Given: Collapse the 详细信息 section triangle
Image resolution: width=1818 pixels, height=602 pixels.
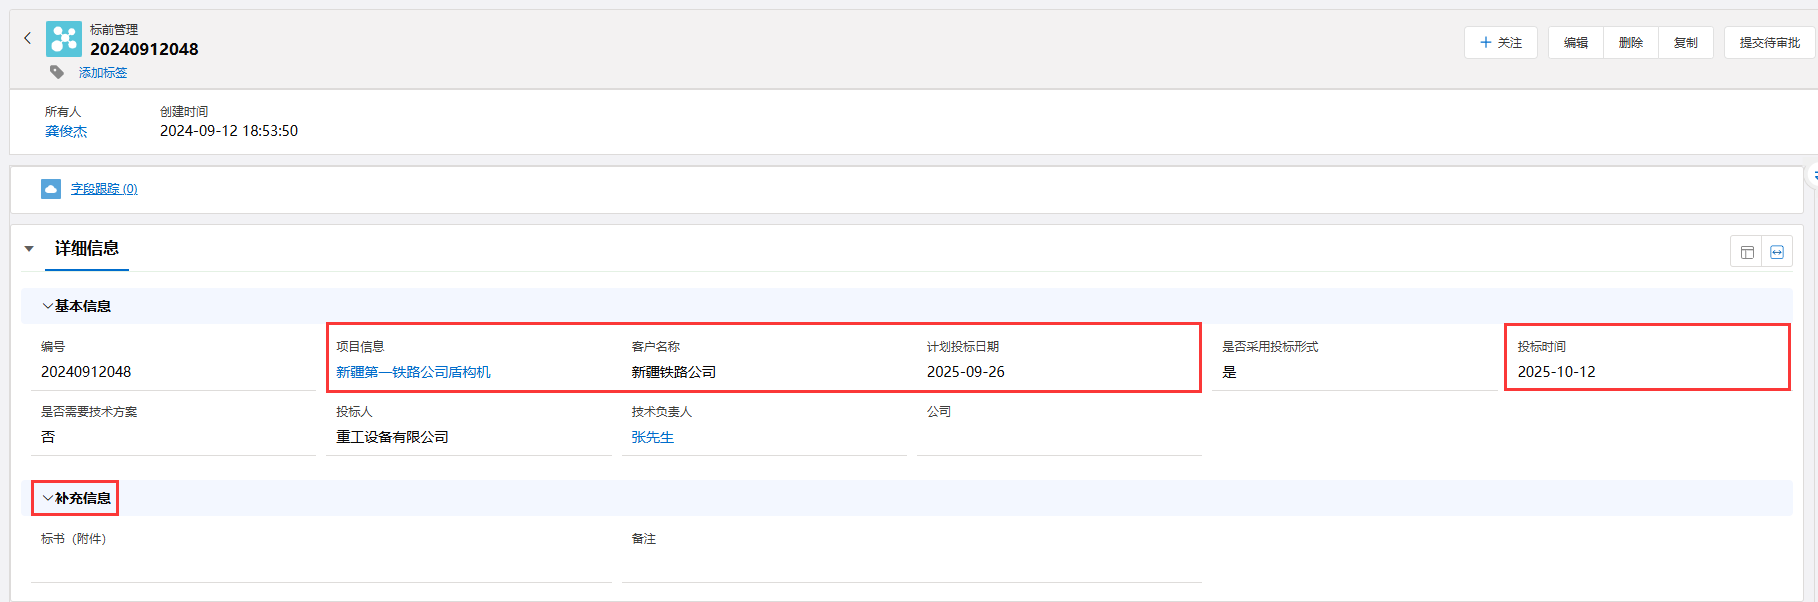Looking at the screenshot, I should [29, 249].
